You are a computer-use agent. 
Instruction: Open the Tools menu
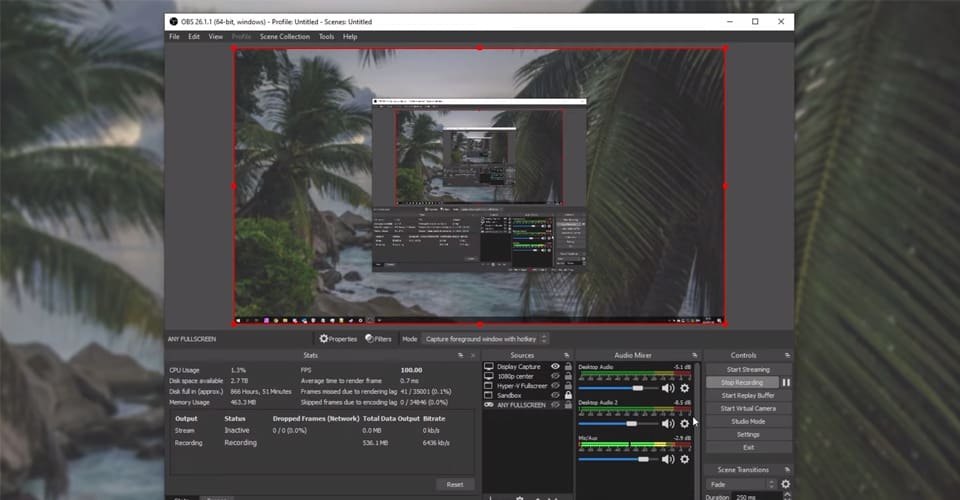pos(326,37)
